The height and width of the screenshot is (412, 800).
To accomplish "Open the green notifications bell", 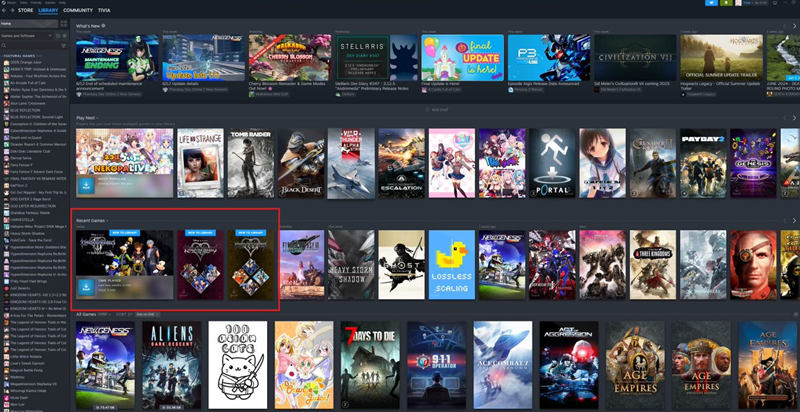I will 726,3.
